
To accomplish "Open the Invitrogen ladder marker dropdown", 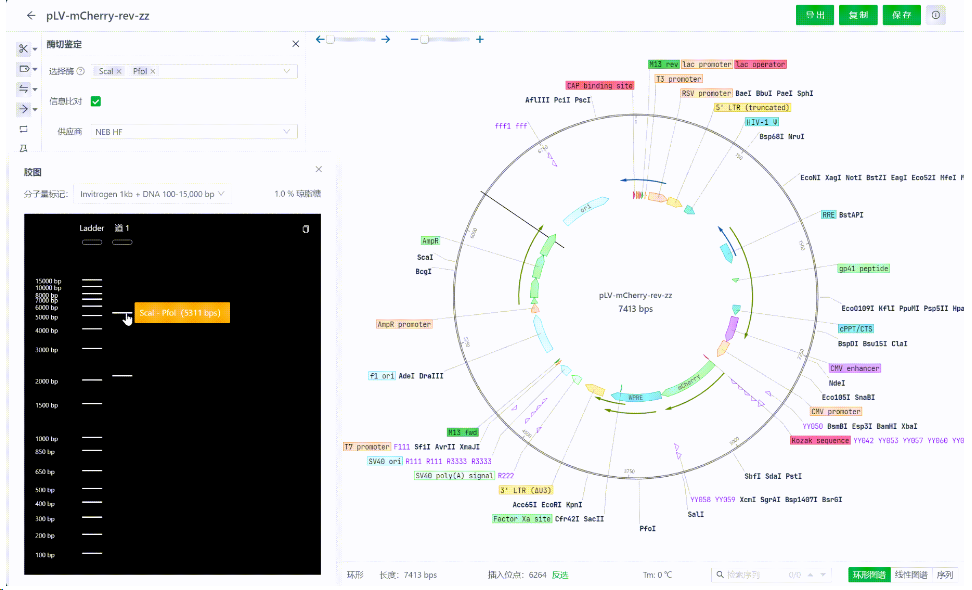I will click(152, 194).
